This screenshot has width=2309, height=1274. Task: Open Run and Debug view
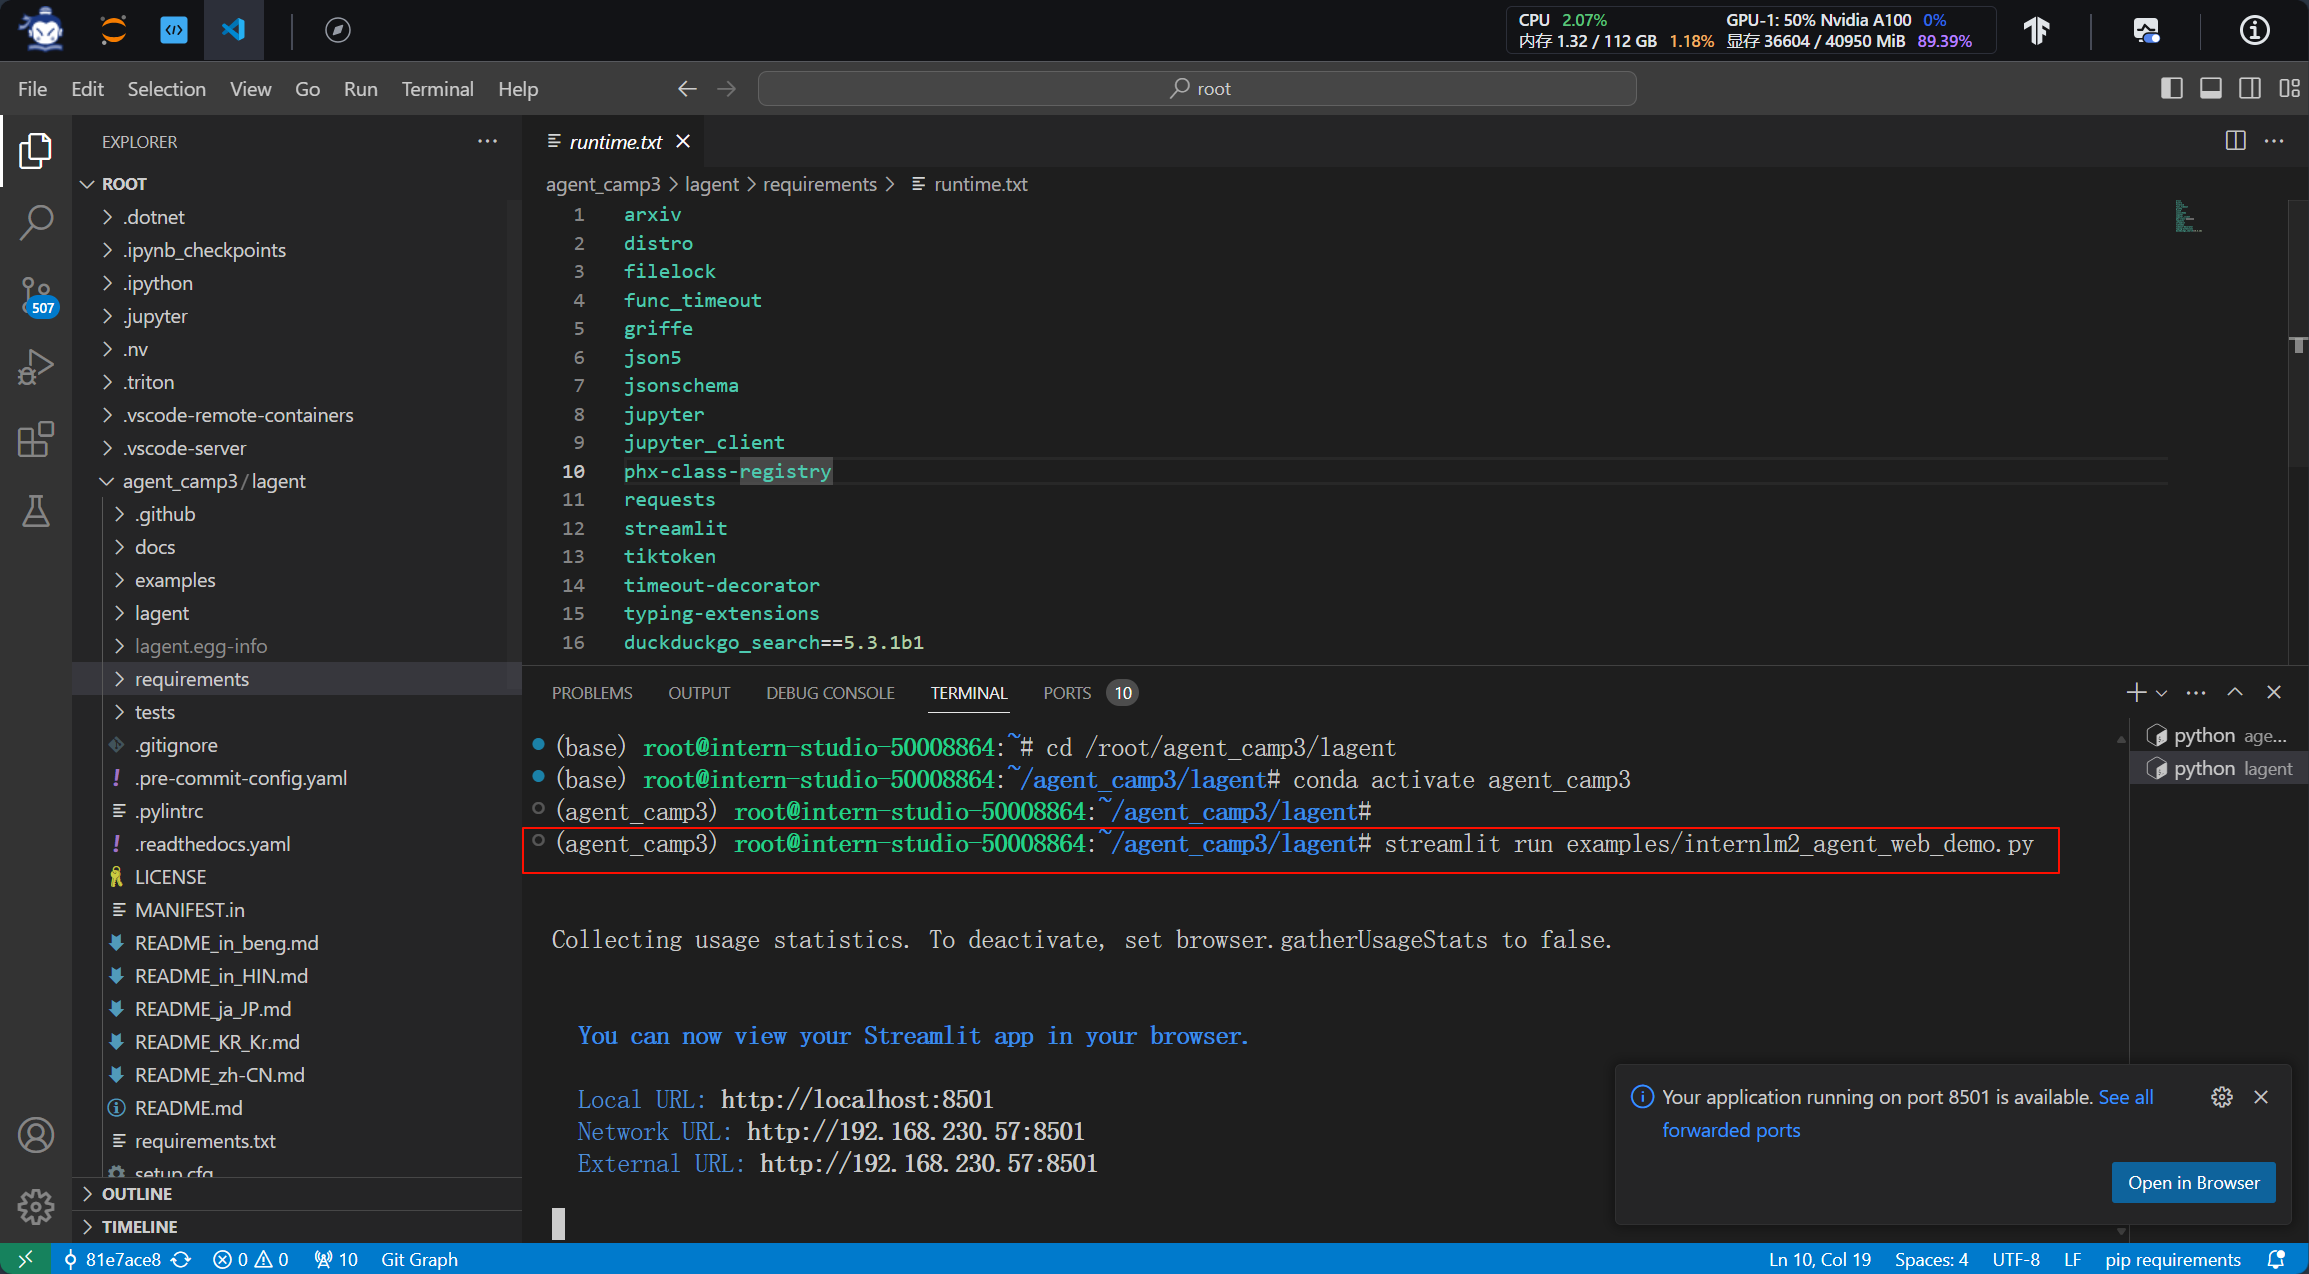click(x=36, y=367)
